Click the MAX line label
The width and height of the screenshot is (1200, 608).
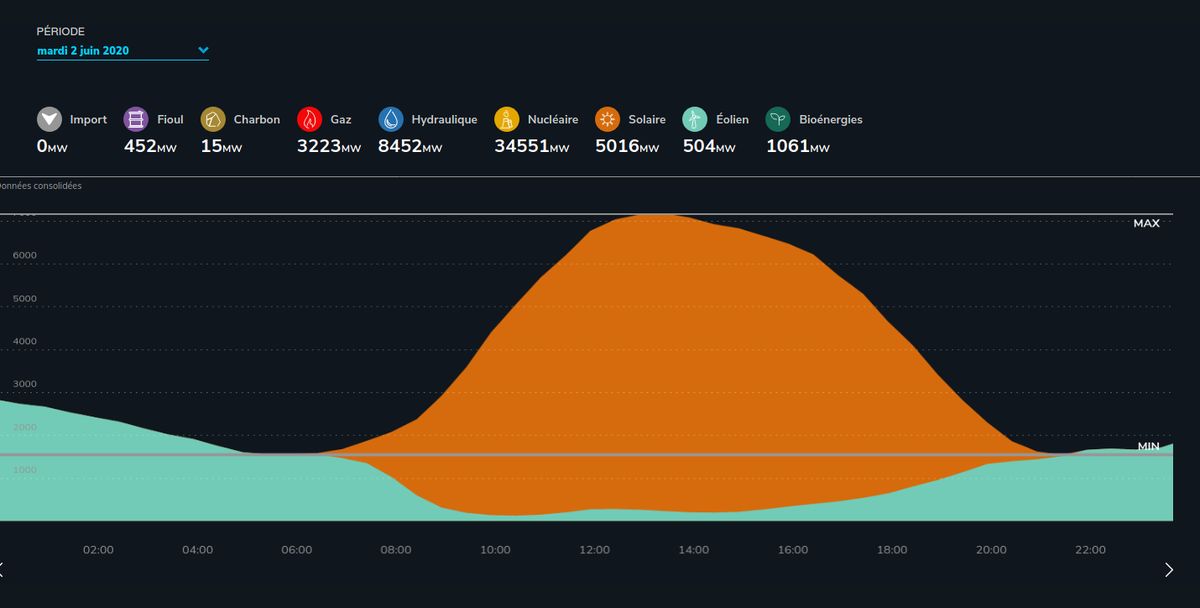[x=1146, y=224]
